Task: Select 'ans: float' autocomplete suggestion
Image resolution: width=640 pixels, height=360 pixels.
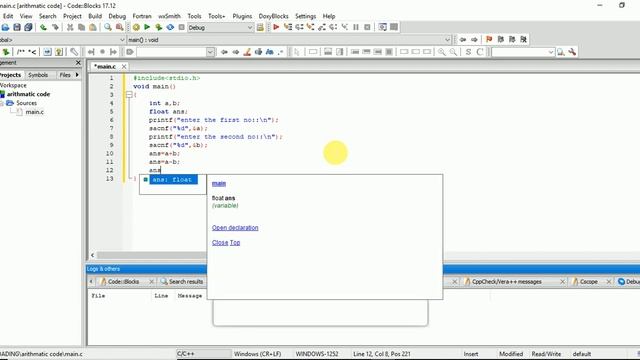Action: pyautogui.click(x=173, y=180)
